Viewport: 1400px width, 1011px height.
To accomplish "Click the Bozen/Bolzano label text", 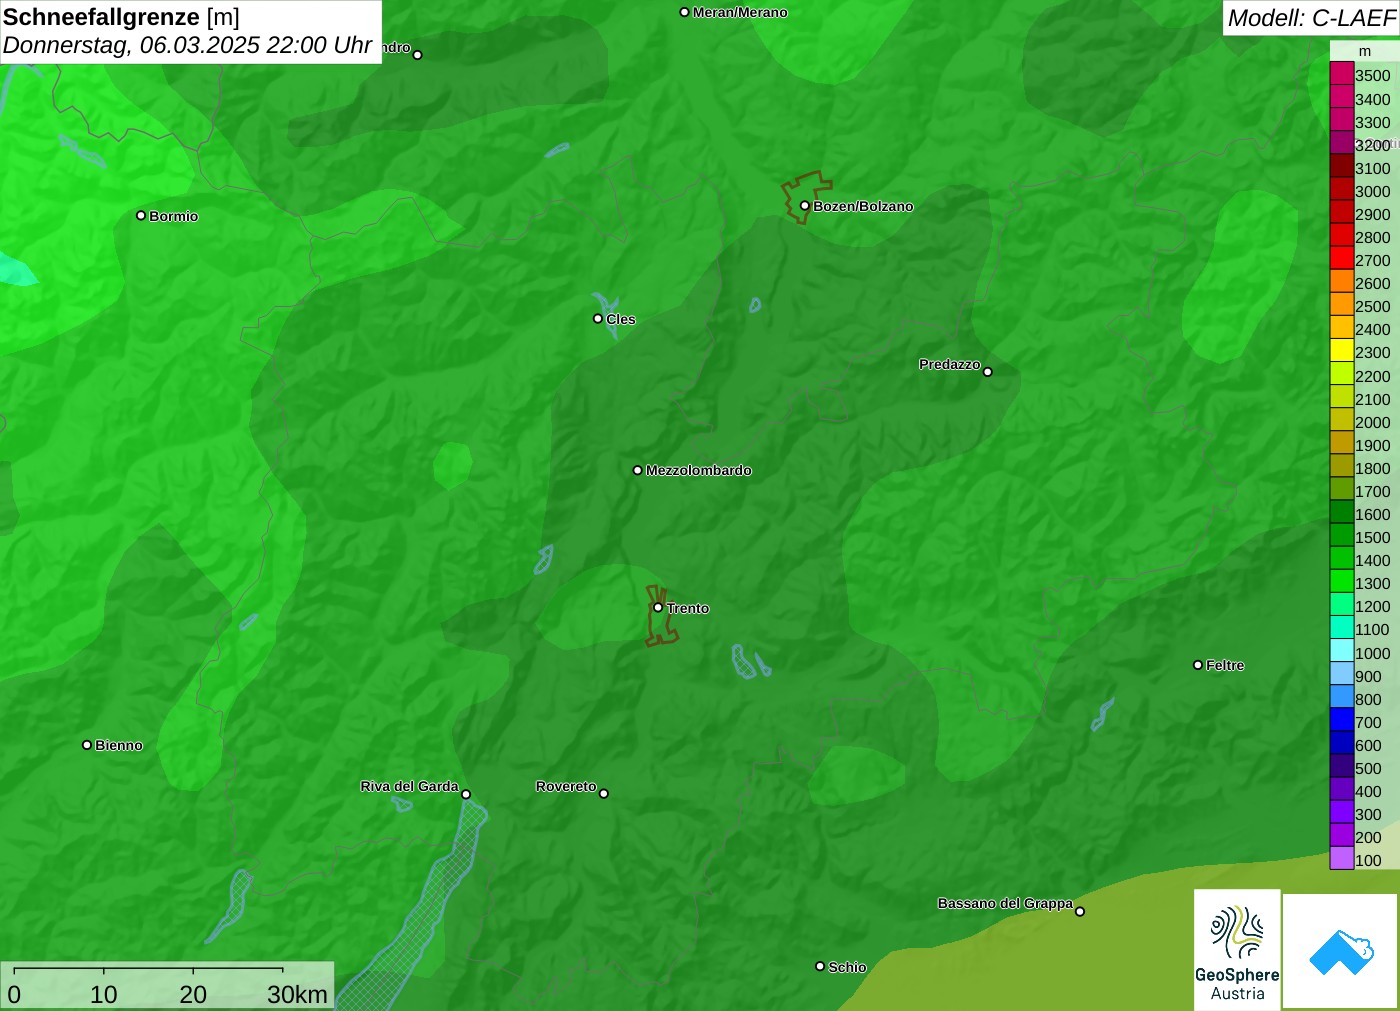I will tap(863, 206).
